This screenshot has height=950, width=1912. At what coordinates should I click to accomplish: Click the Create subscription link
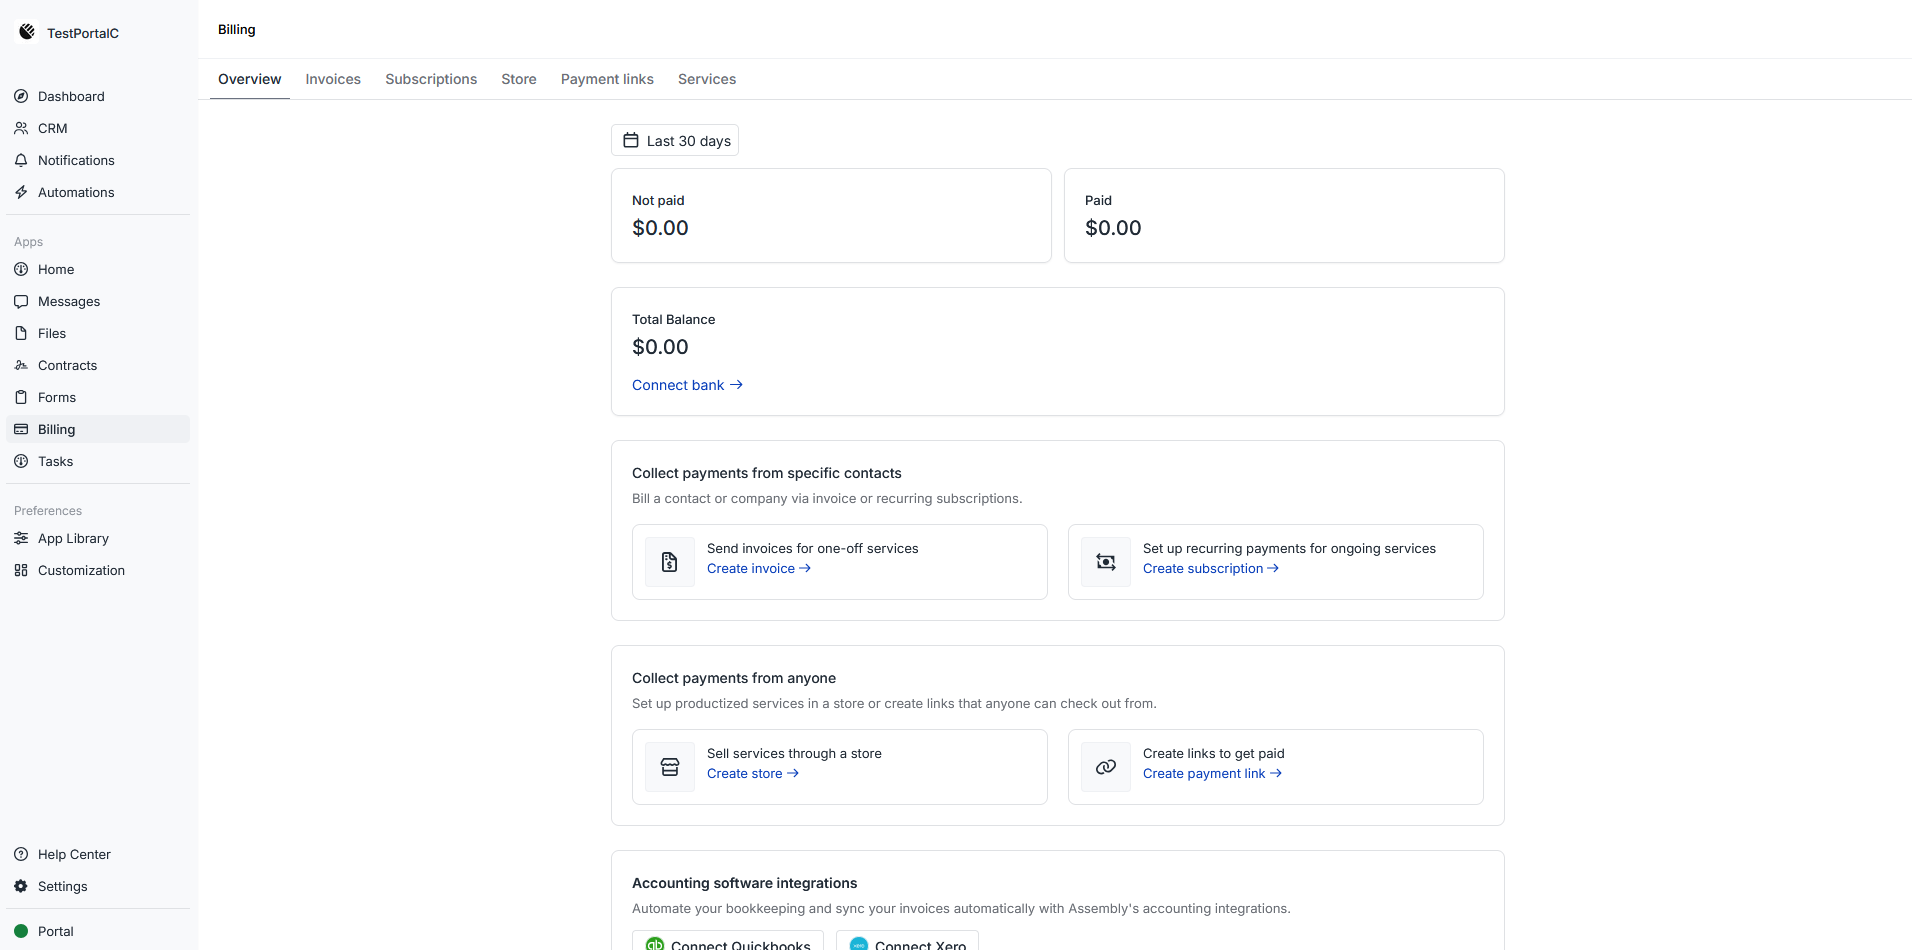coord(1210,569)
